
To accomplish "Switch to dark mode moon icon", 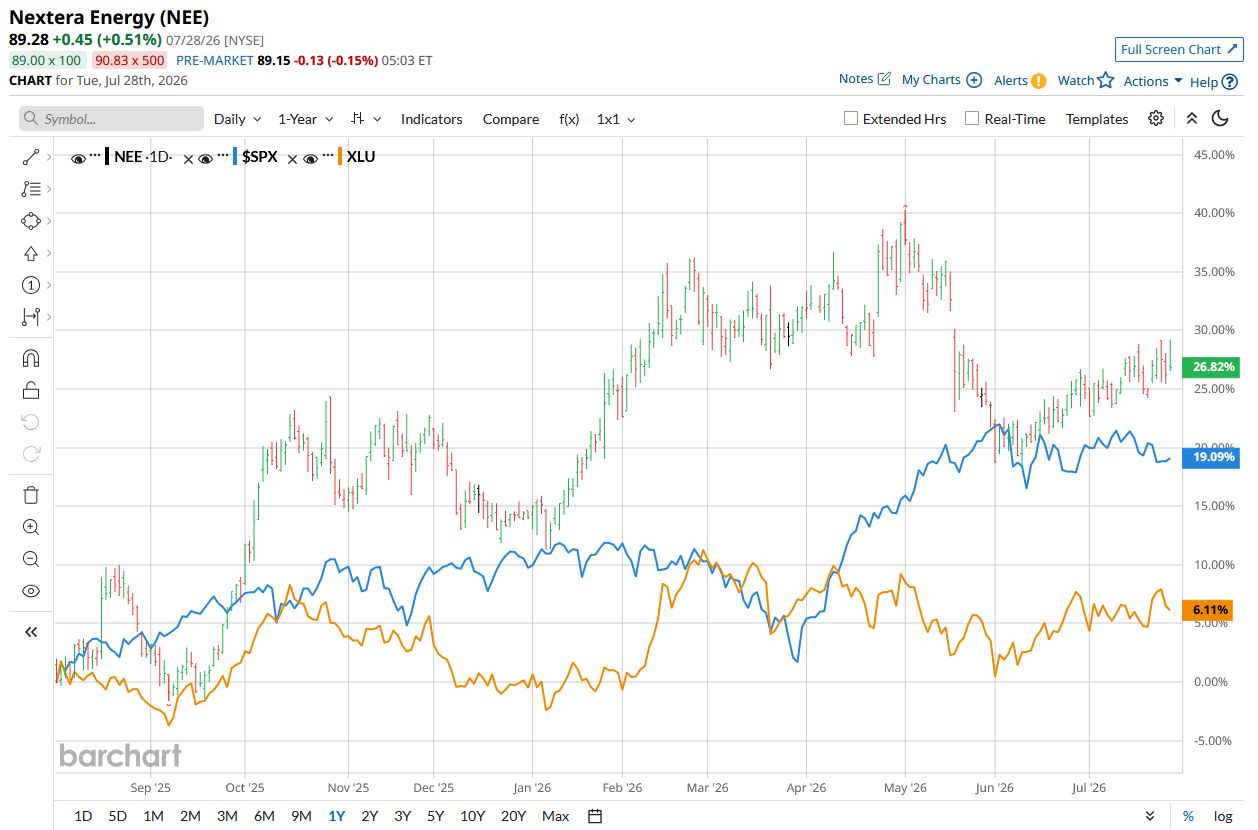I will pyautogui.click(x=1220, y=118).
